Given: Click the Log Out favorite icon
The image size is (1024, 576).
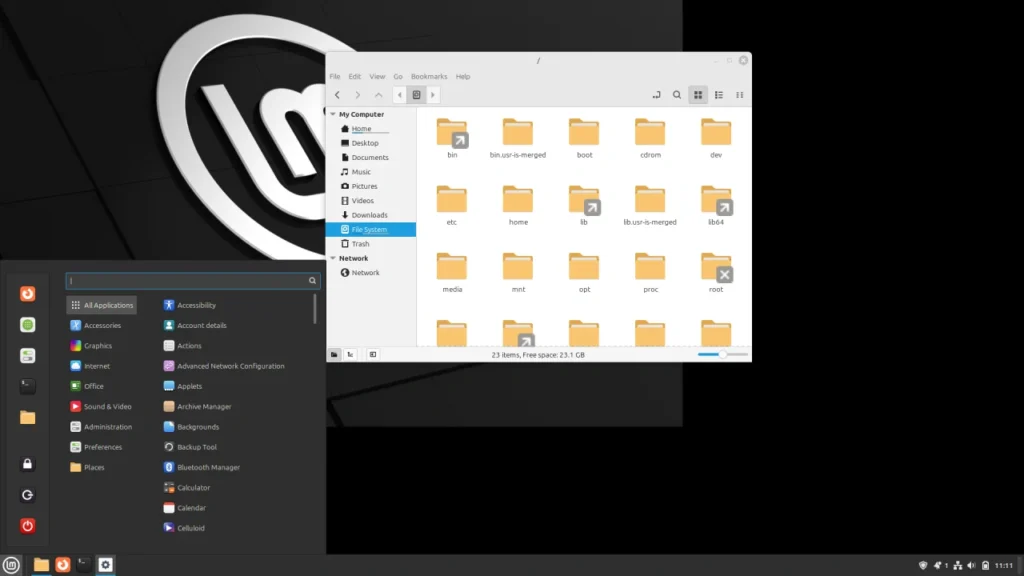Looking at the screenshot, I should [x=27, y=495].
